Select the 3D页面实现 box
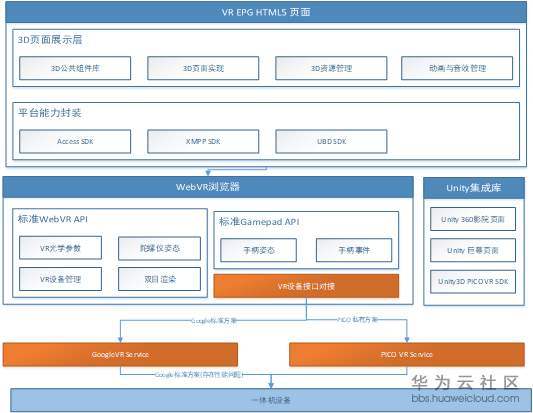Image resolution: width=533 pixels, height=413 pixels. click(x=203, y=68)
